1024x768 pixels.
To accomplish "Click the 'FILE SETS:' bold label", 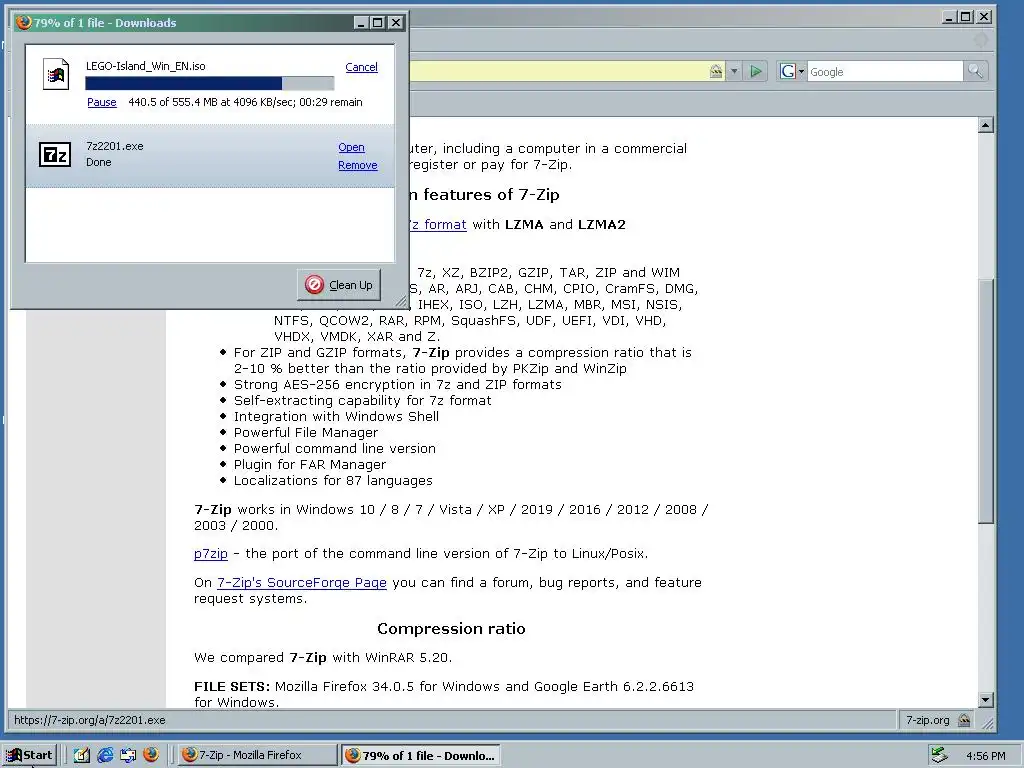I will [x=232, y=686].
